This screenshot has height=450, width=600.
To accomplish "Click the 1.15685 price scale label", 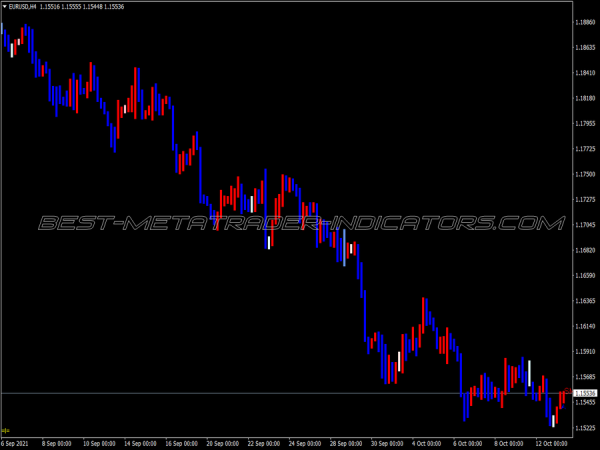I will (585, 377).
